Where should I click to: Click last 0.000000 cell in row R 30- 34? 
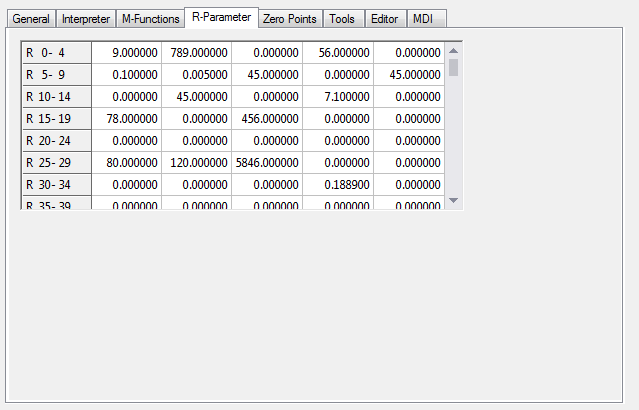tap(409, 185)
